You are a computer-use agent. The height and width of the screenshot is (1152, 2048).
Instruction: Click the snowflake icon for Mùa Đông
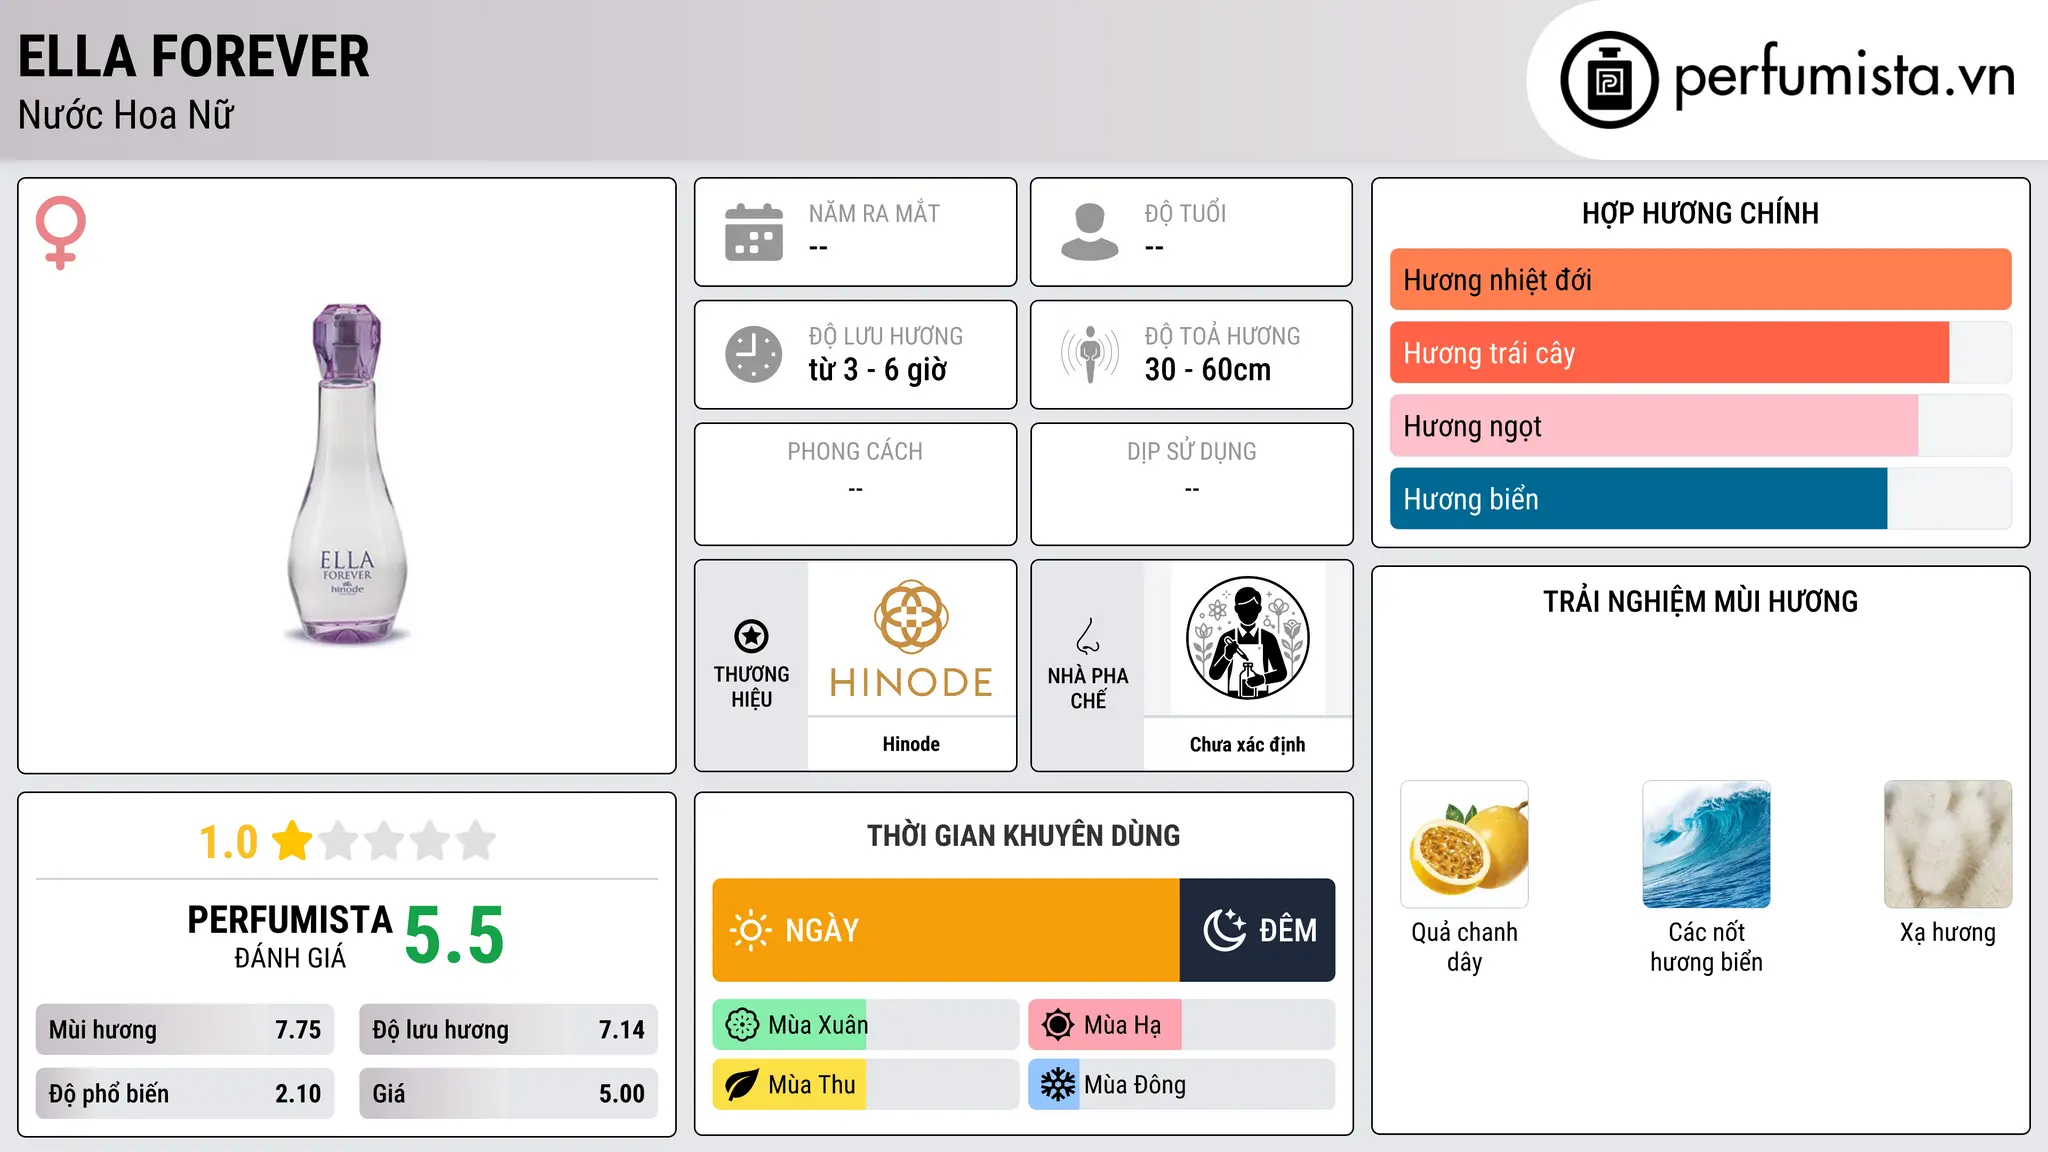(1057, 1085)
